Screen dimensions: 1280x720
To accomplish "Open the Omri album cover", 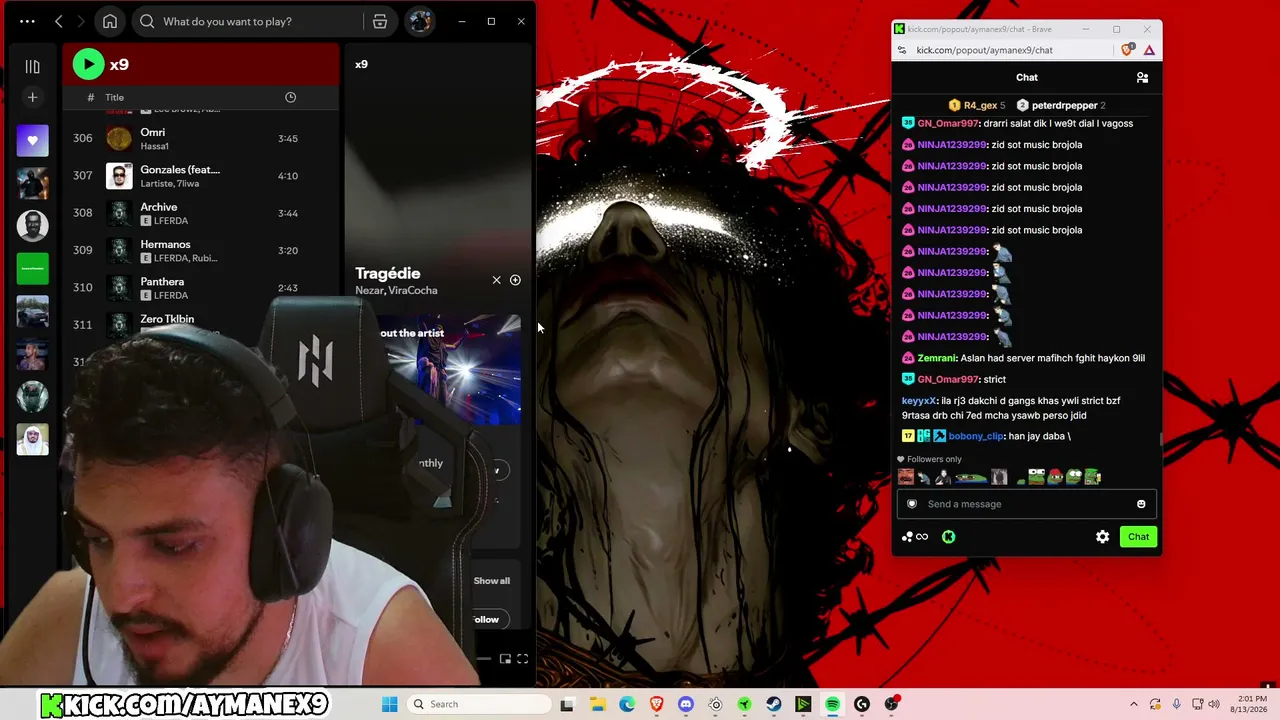I will pyautogui.click(x=119, y=138).
